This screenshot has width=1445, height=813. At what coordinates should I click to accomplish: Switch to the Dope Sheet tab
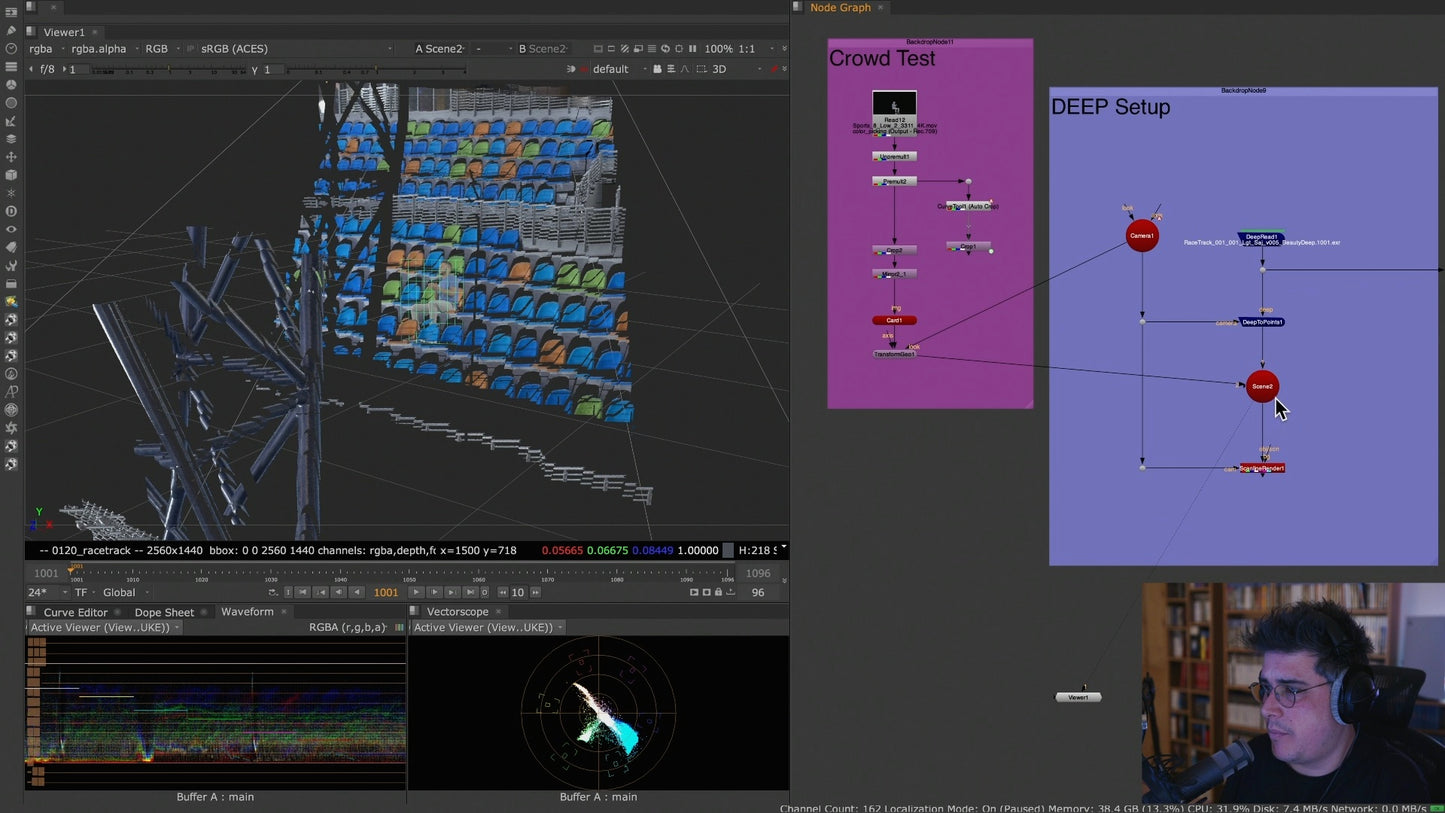(164, 612)
